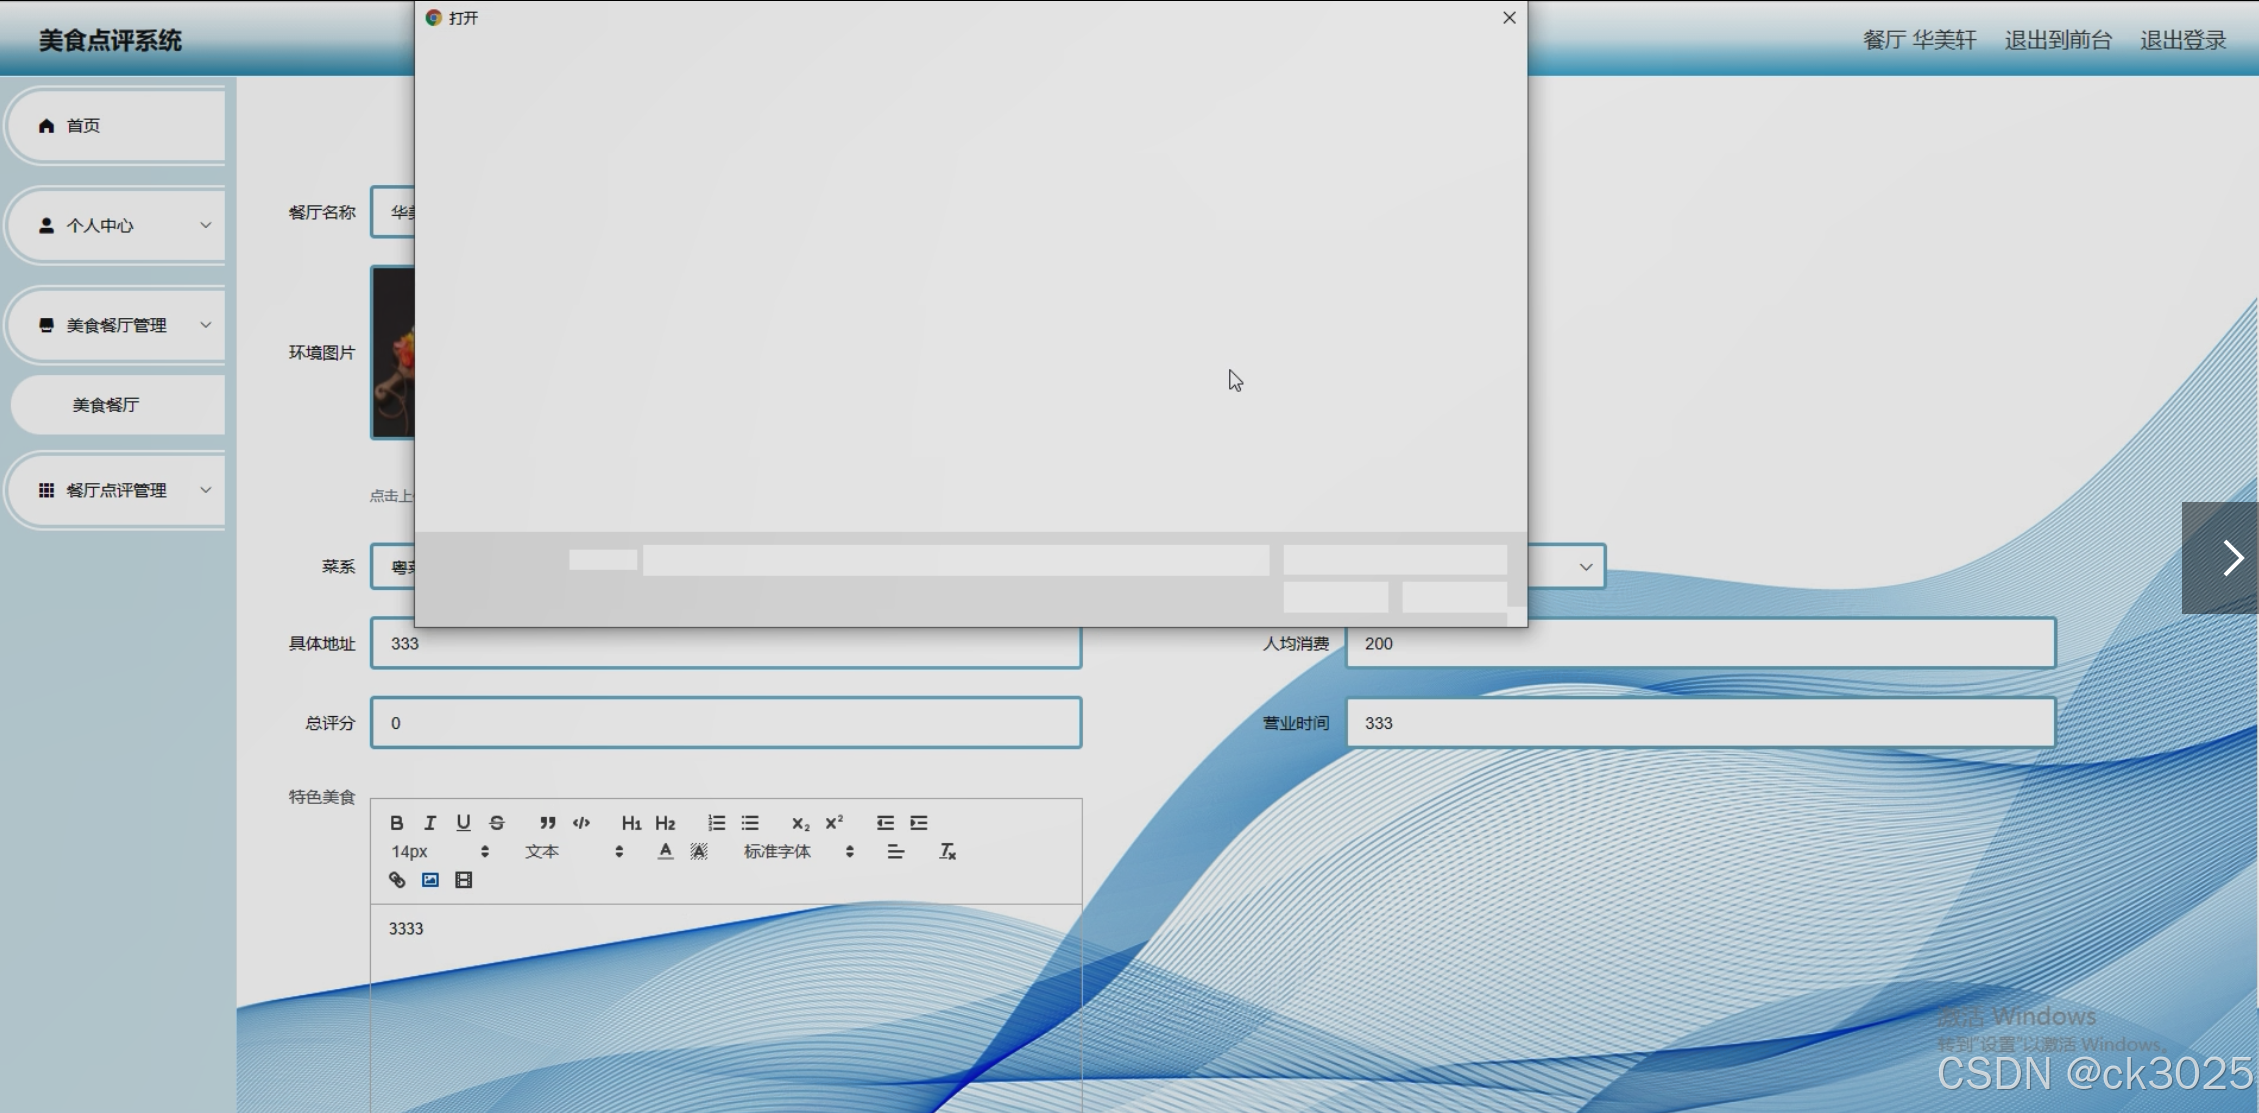Image resolution: width=2259 pixels, height=1113 pixels.
Task: Click the insert image icon
Action: [430, 880]
